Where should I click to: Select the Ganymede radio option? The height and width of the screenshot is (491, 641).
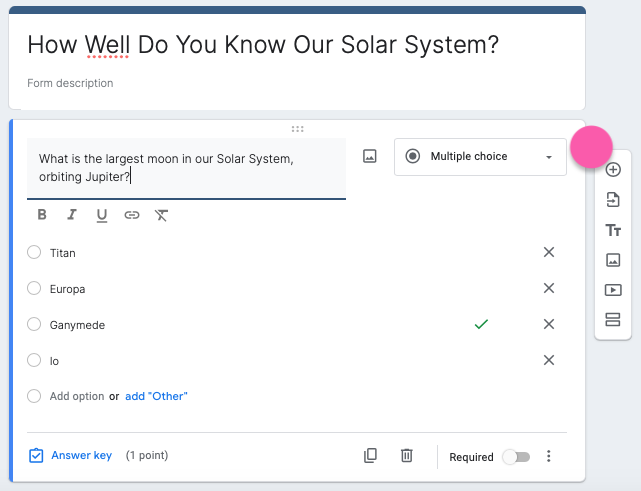[x=34, y=325]
